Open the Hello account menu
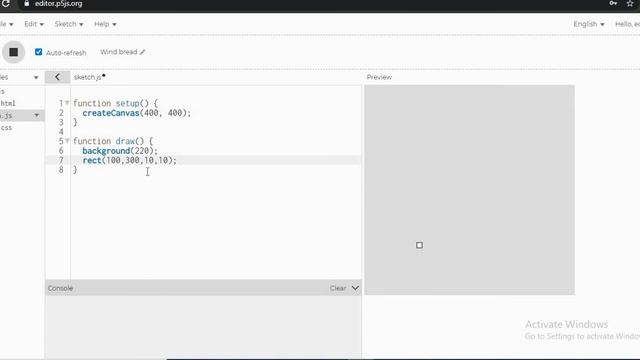Image resolution: width=640 pixels, height=360 pixels. pyautogui.click(x=627, y=24)
